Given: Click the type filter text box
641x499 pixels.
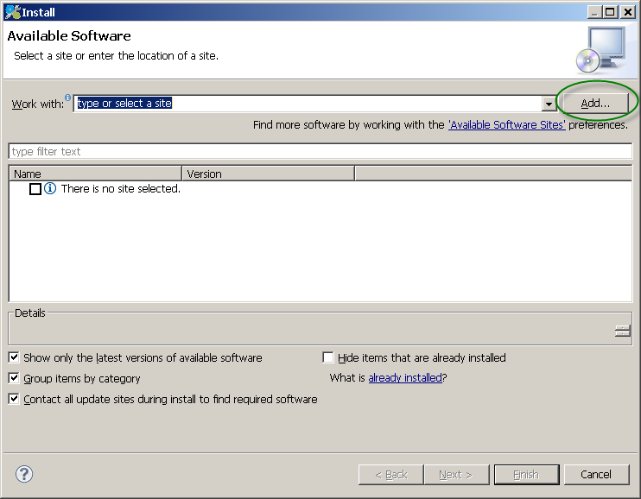Looking at the screenshot, I should [320, 151].
